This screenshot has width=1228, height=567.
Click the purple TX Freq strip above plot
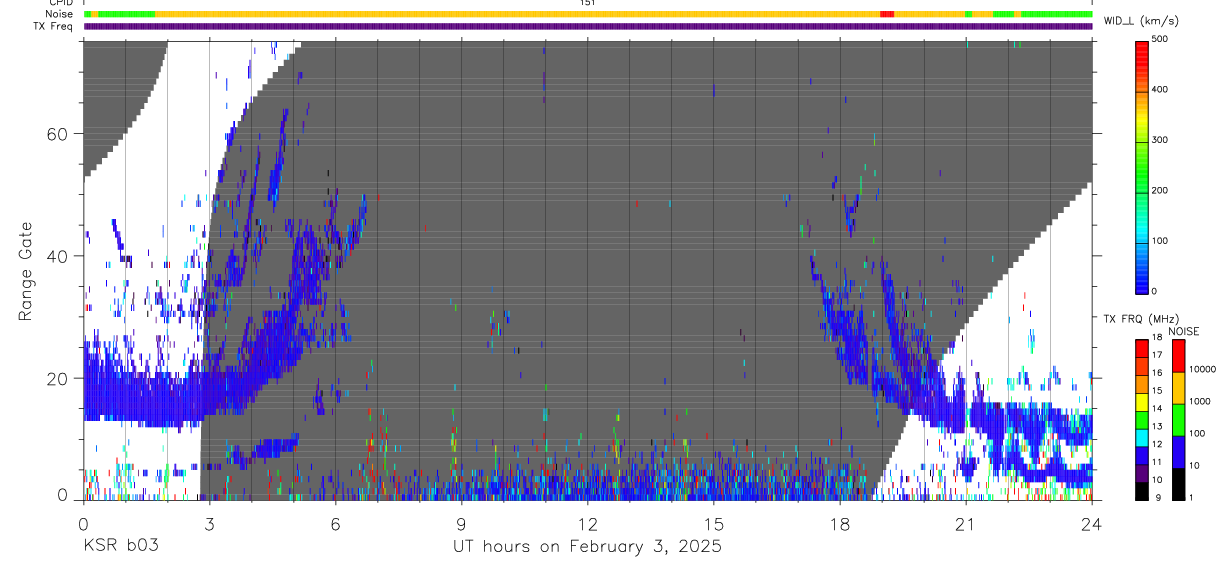pos(588,26)
